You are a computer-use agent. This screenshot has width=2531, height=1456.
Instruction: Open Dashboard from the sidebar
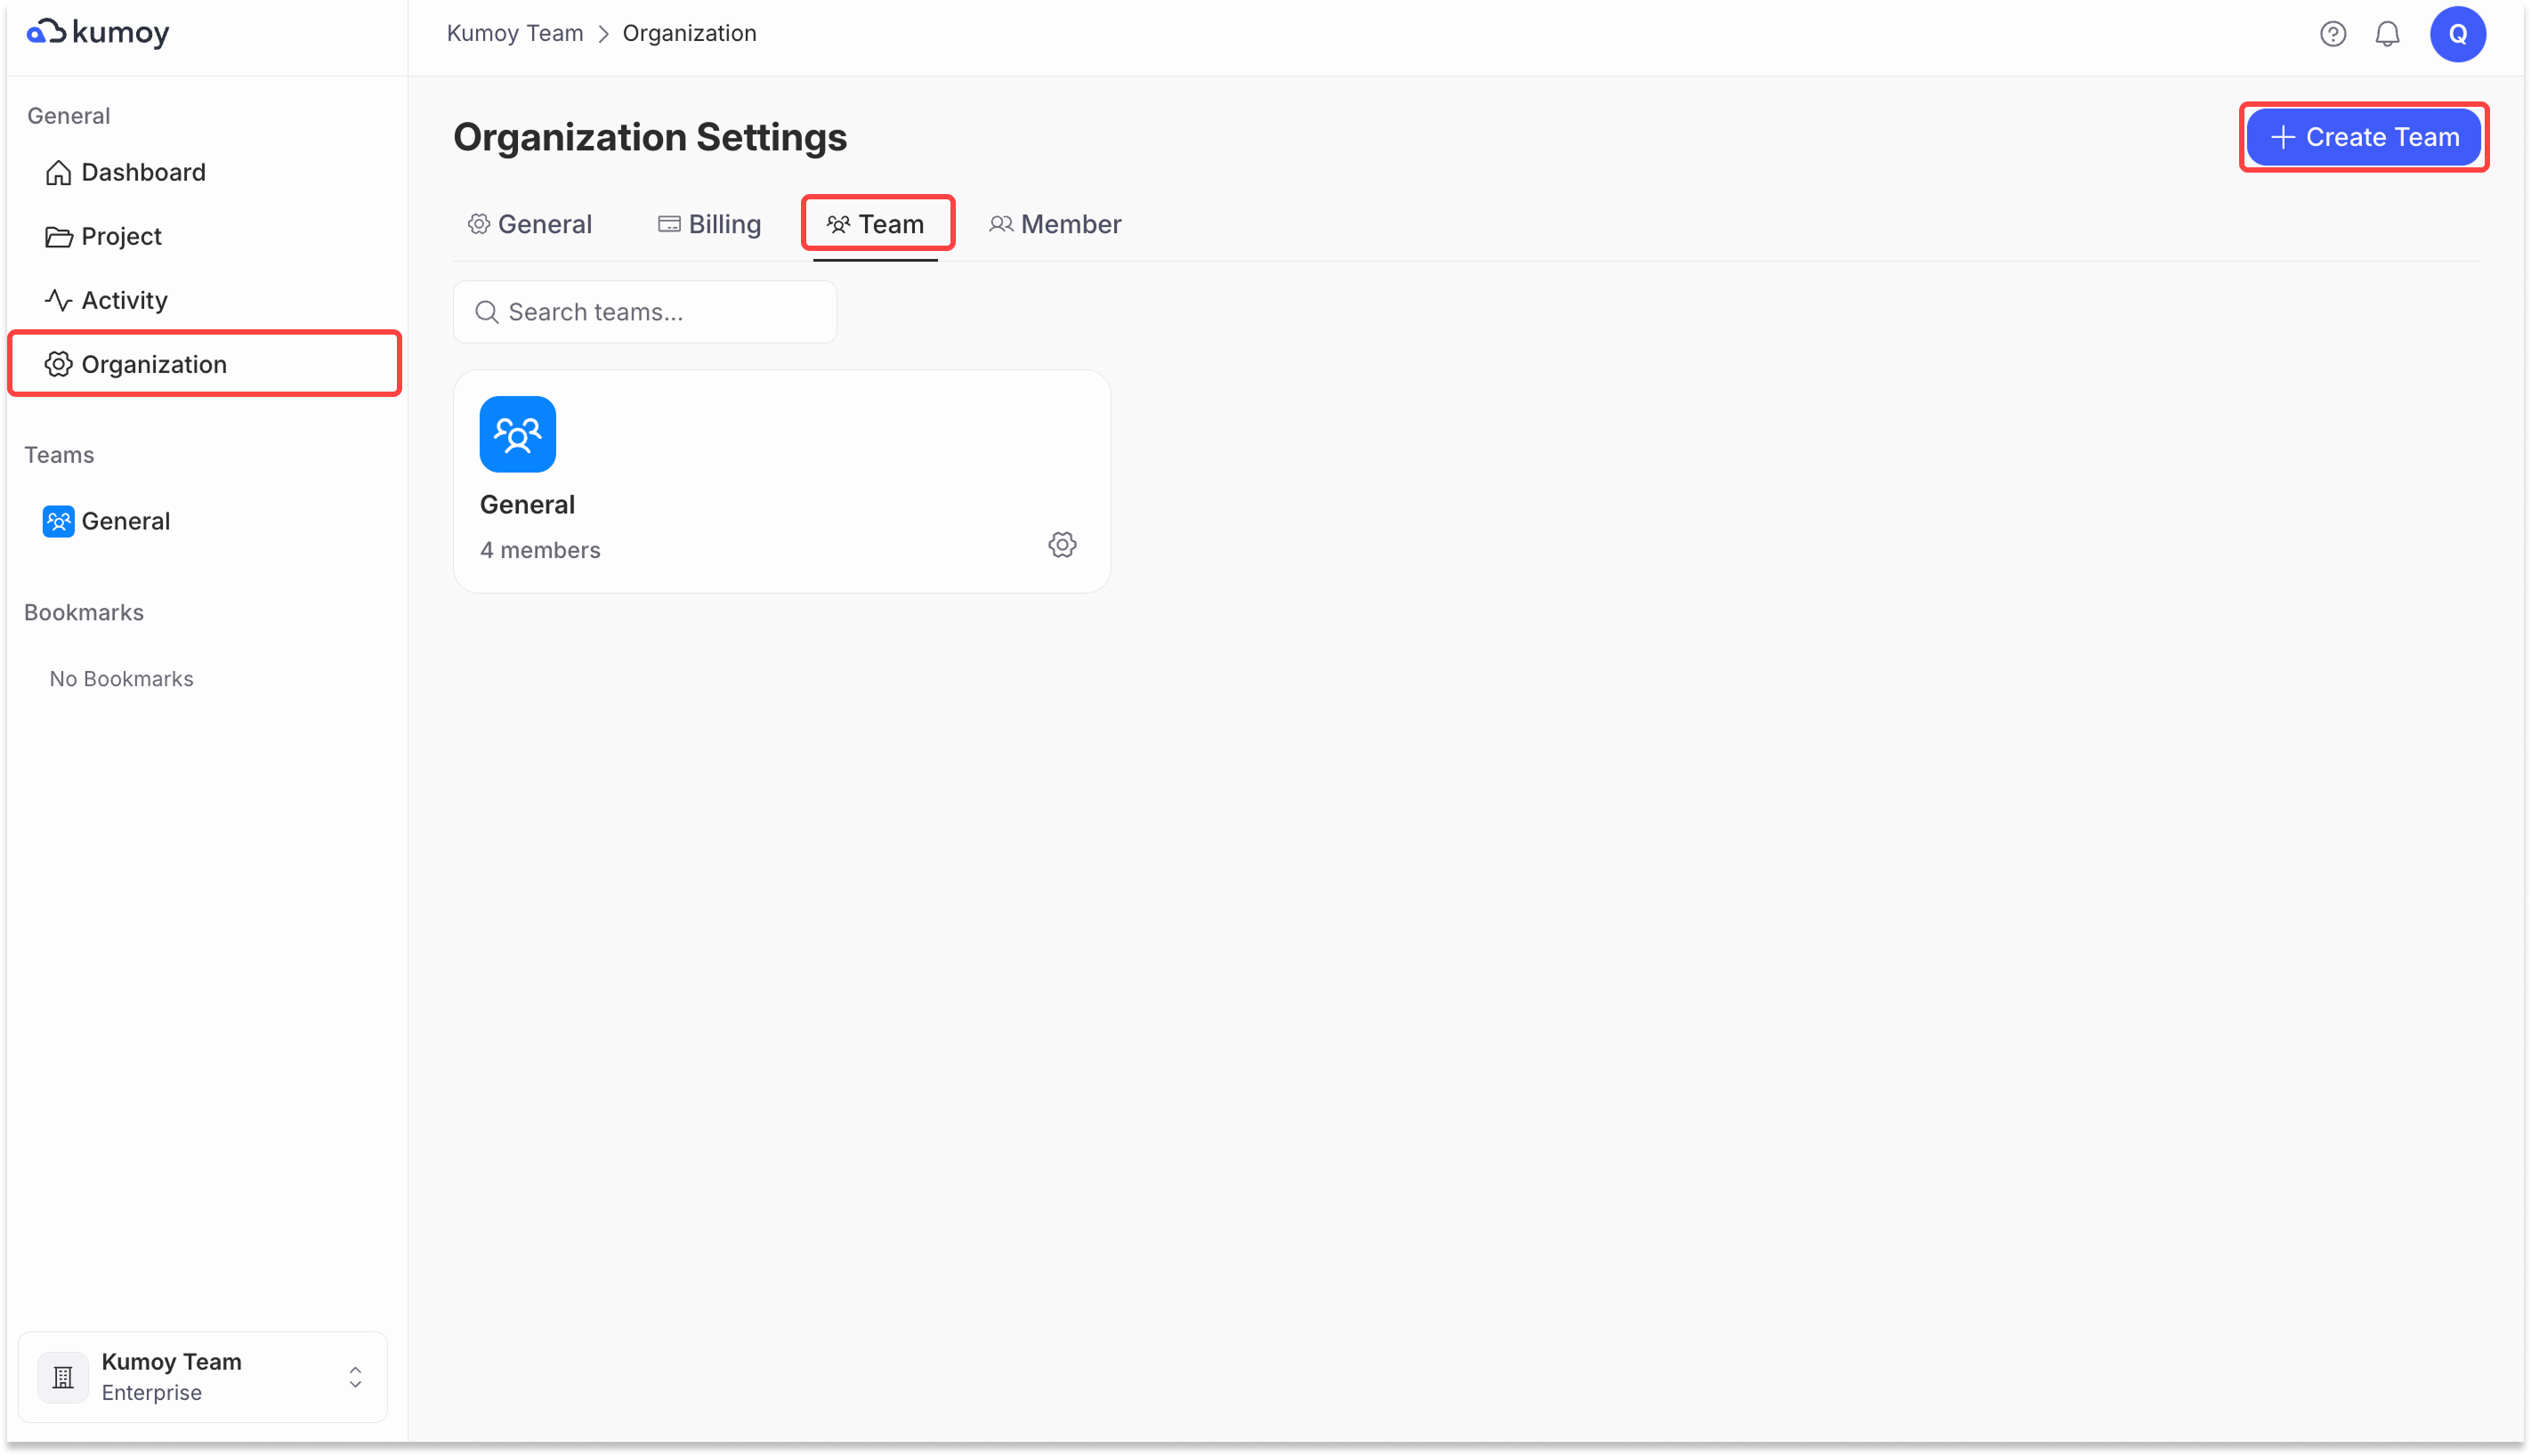pos(143,173)
